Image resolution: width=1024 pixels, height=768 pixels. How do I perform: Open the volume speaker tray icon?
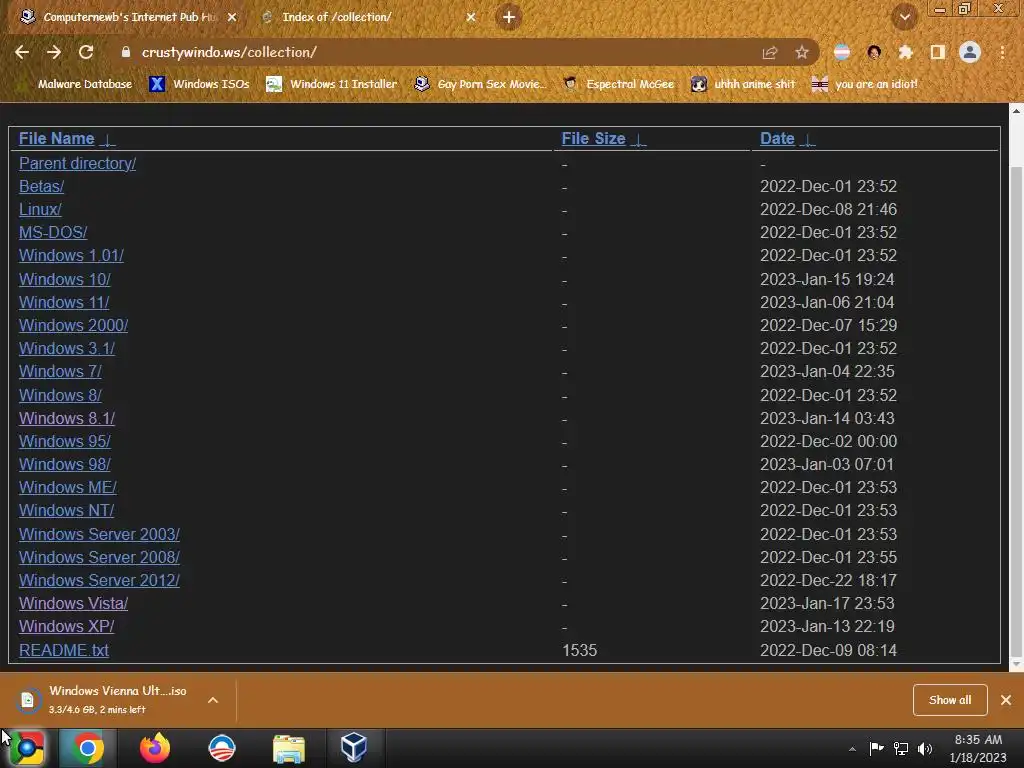(925, 748)
